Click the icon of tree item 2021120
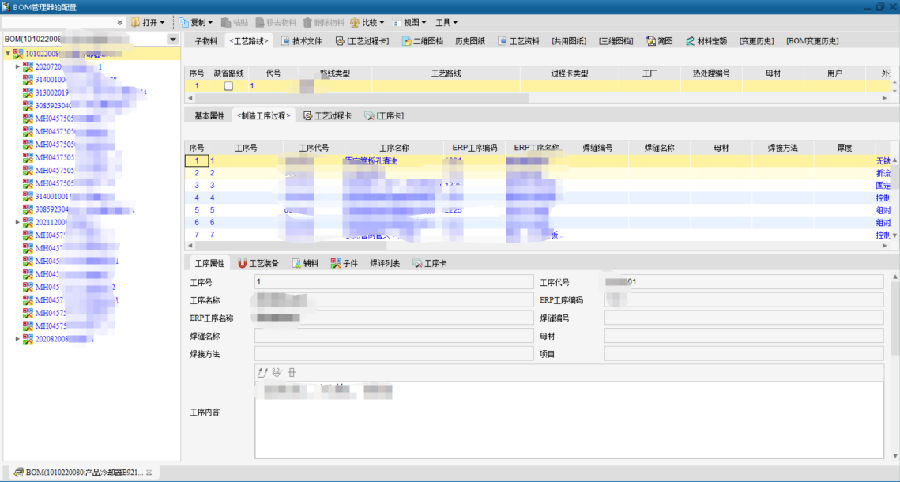The image size is (900, 482). coord(28,222)
